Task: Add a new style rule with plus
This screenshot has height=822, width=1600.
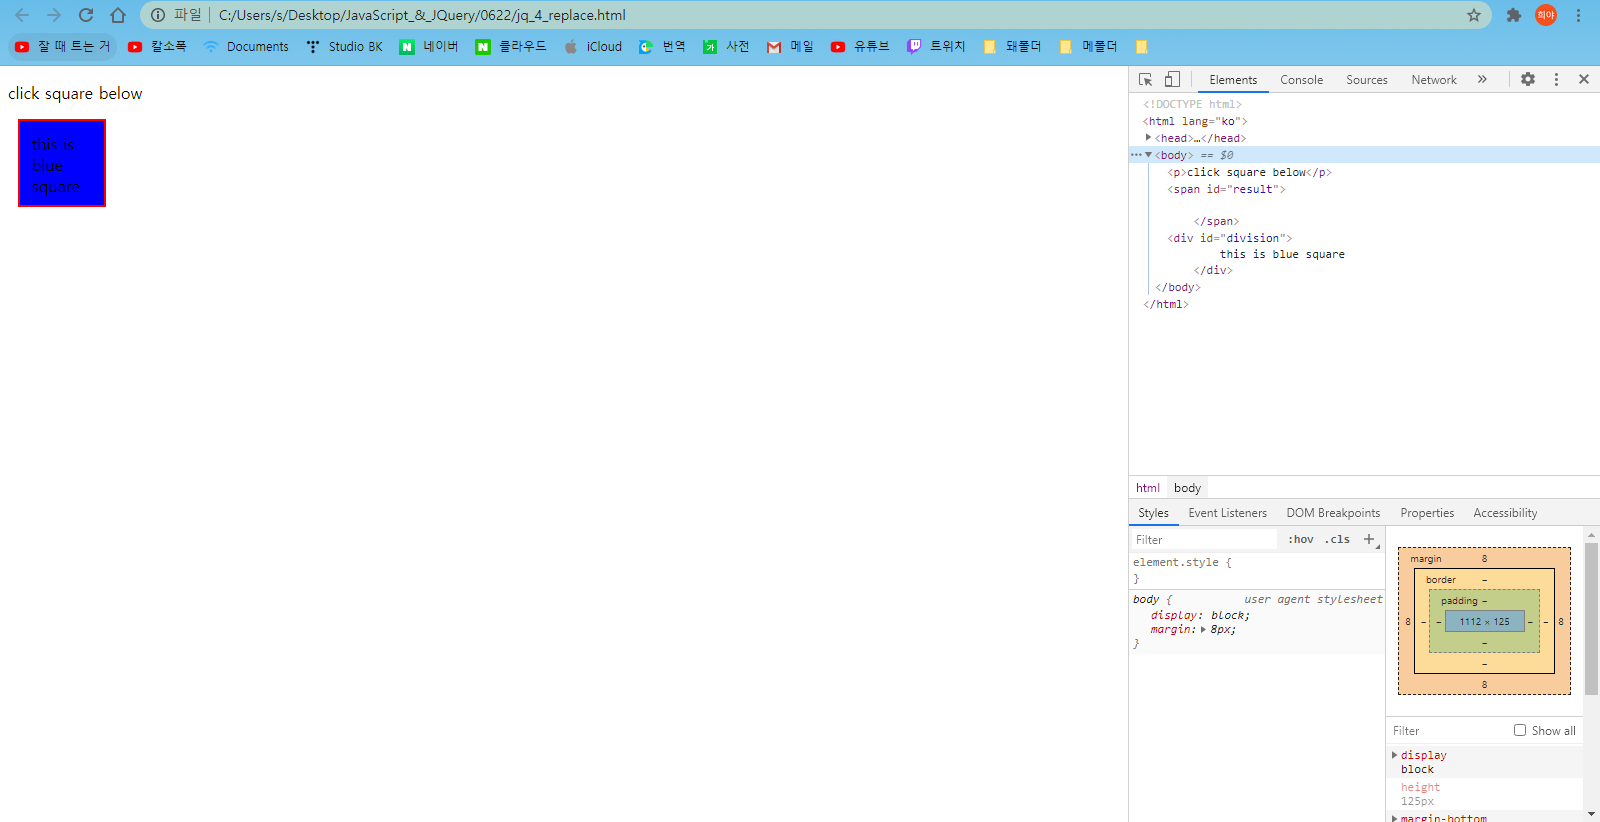Action: [x=1369, y=539]
